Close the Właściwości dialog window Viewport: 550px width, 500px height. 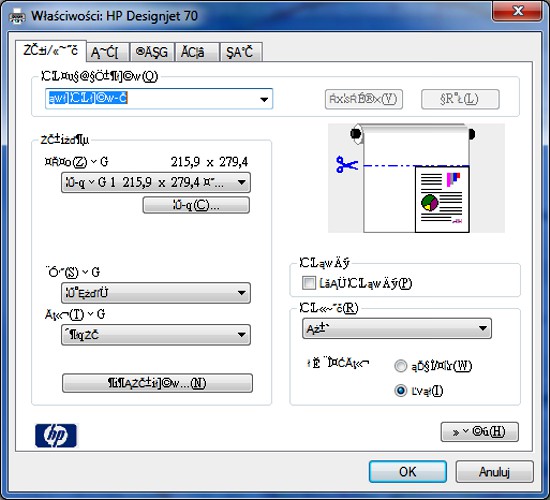click(517, 11)
